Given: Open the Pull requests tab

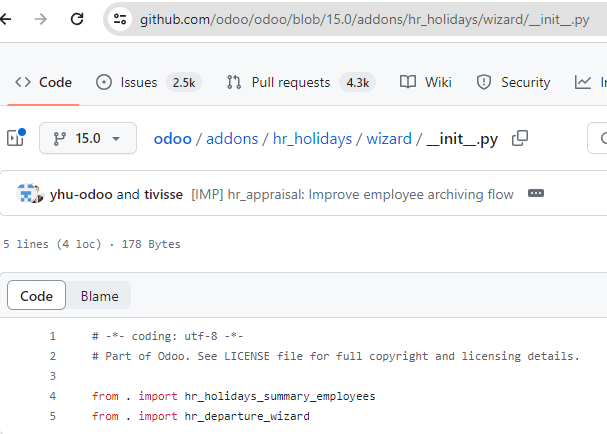Looking at the screenshot, I should tap(301, 82).
